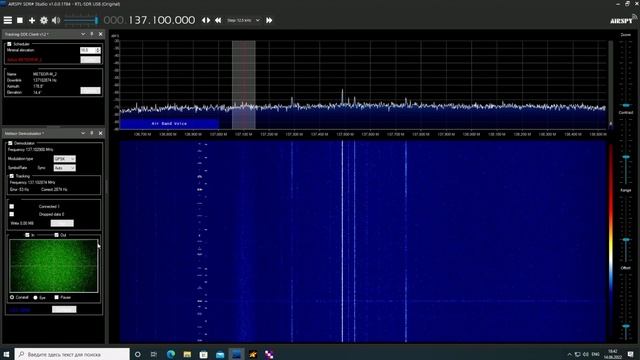Toggle the center tuning style arrows icon
640x360 pixels.
[206, 20]
